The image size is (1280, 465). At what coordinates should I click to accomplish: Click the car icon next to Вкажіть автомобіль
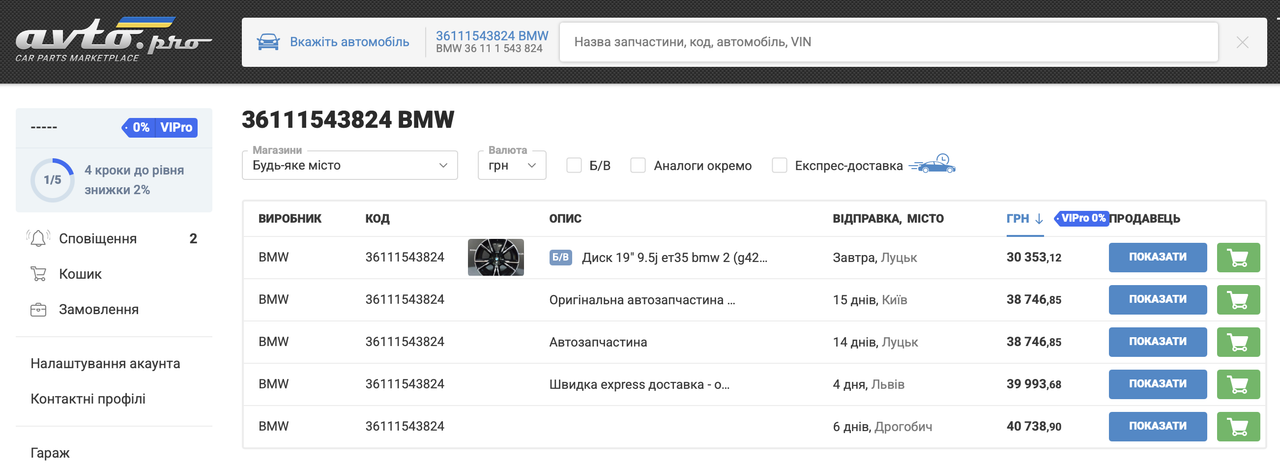(x=268, y=42)
